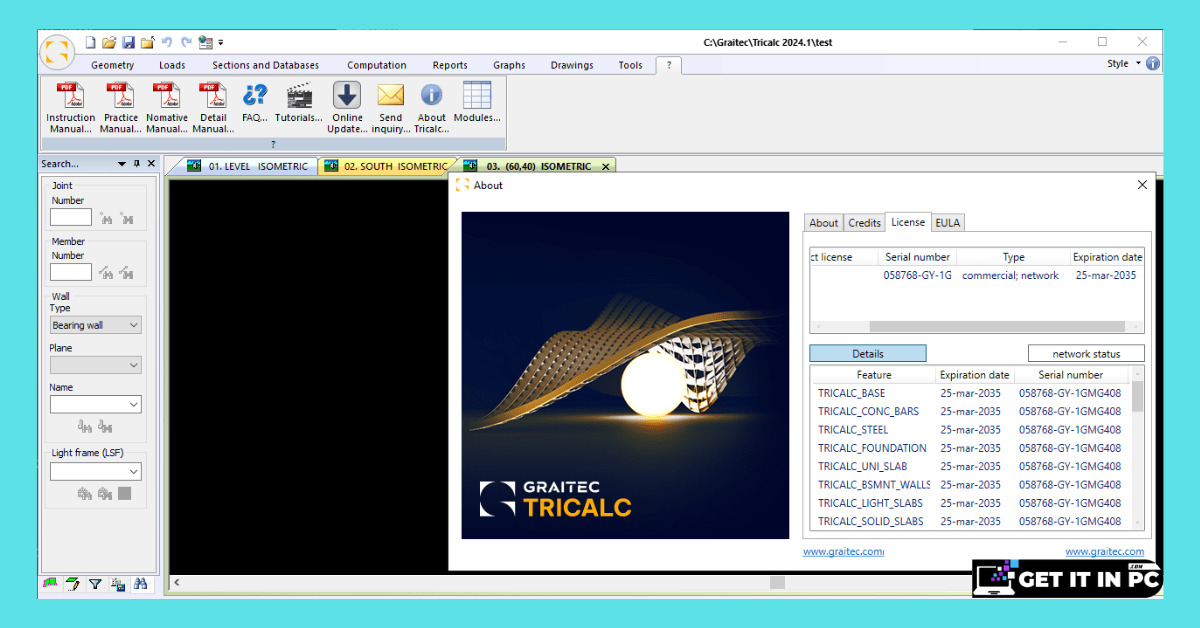Open the FAQ help item
Viewport: 1200px width, 628px height.
255,103
